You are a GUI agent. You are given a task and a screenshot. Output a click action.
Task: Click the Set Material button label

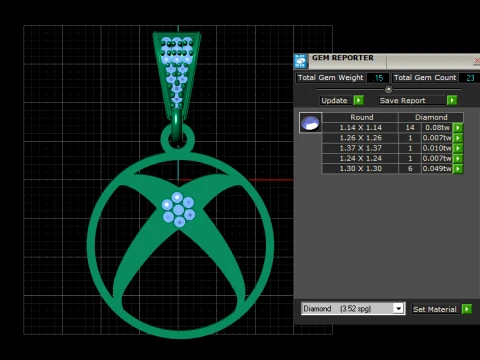pos(435,309)
